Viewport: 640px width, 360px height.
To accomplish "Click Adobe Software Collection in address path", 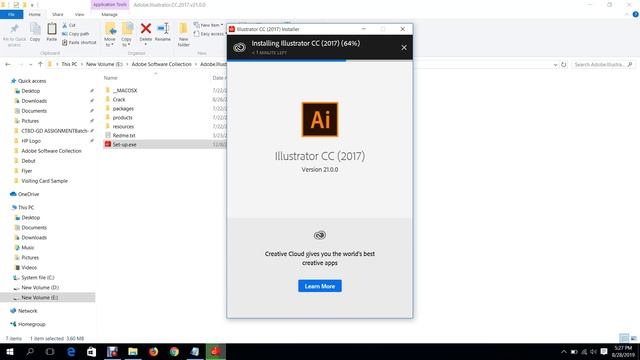I will click(161, 64).
